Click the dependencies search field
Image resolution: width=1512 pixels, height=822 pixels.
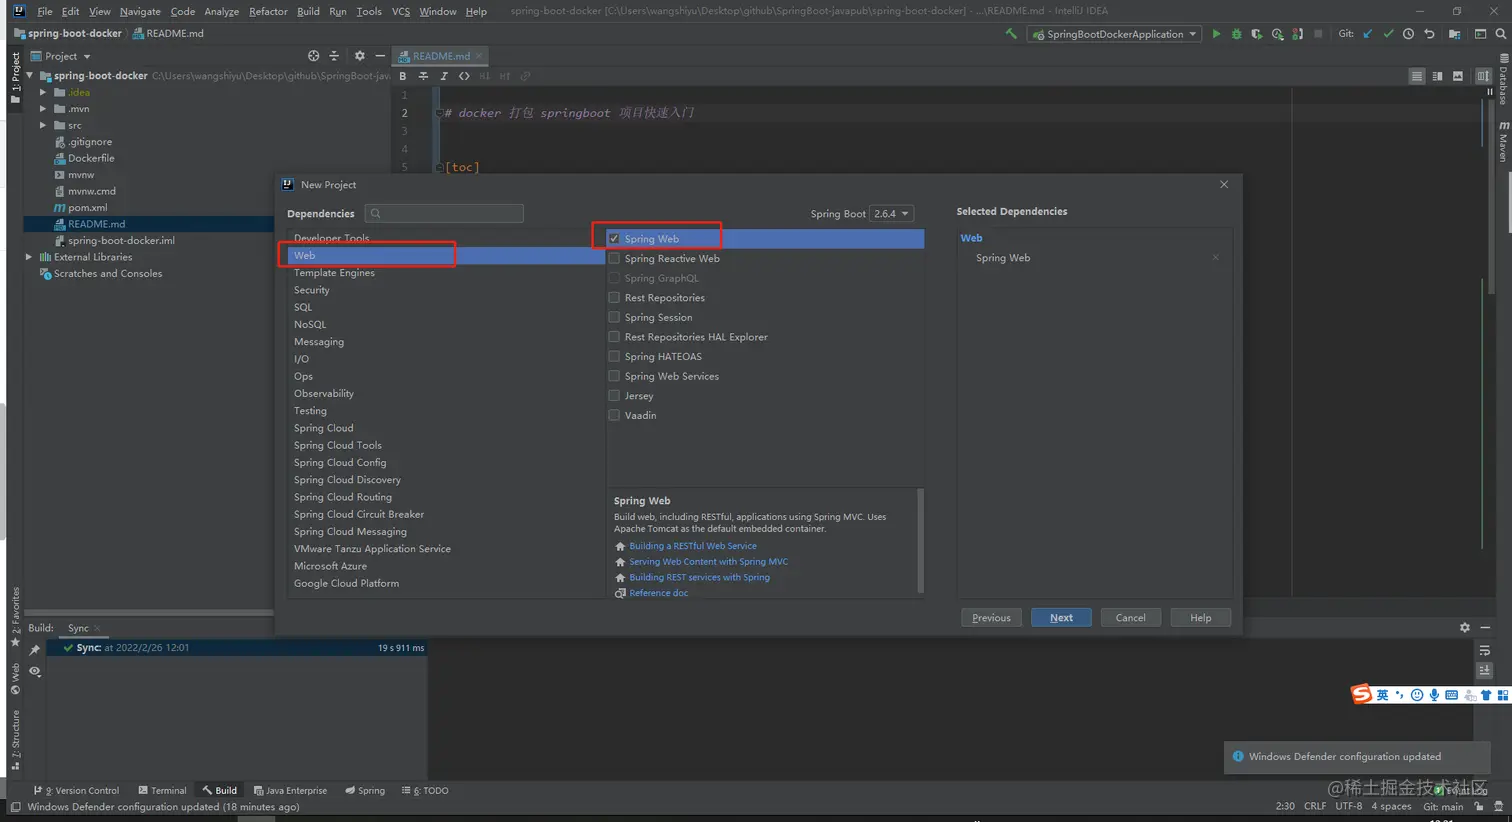(x=444, y=213)
